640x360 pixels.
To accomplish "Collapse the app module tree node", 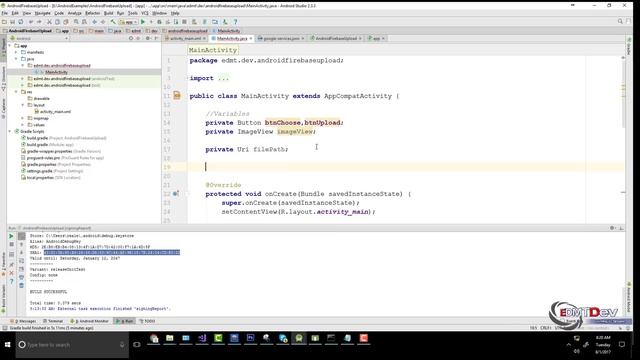I will click(x=10, y=46).
